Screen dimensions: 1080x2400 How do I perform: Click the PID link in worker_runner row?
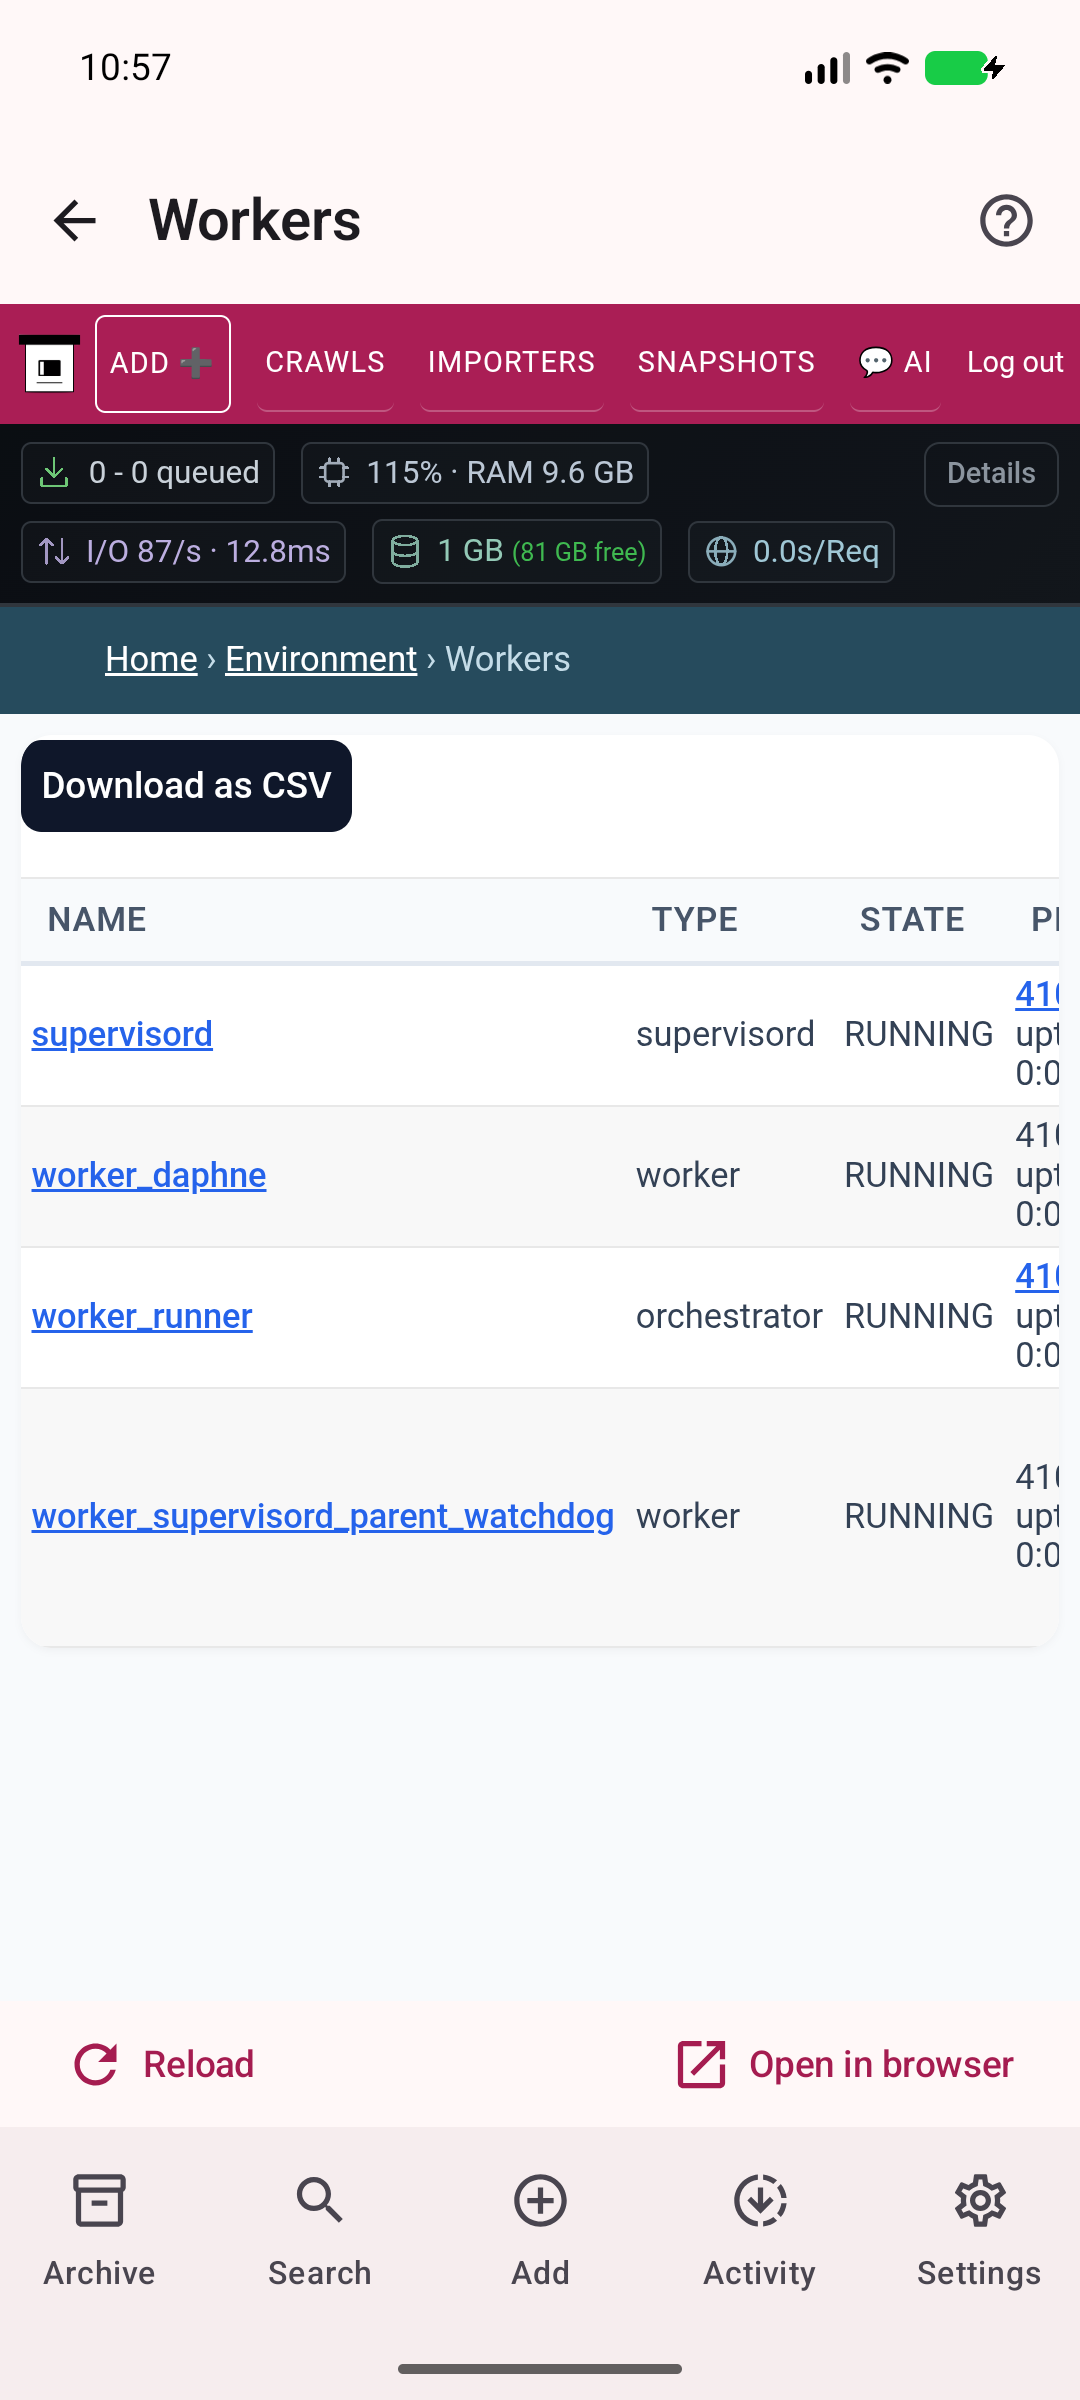[1037, 1276]
